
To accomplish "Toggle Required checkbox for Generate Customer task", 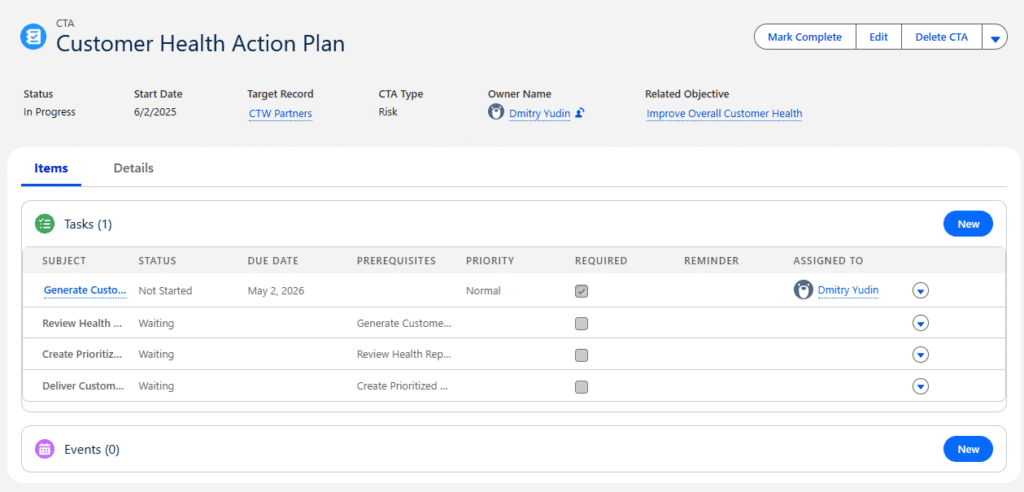I will point(581,291).
